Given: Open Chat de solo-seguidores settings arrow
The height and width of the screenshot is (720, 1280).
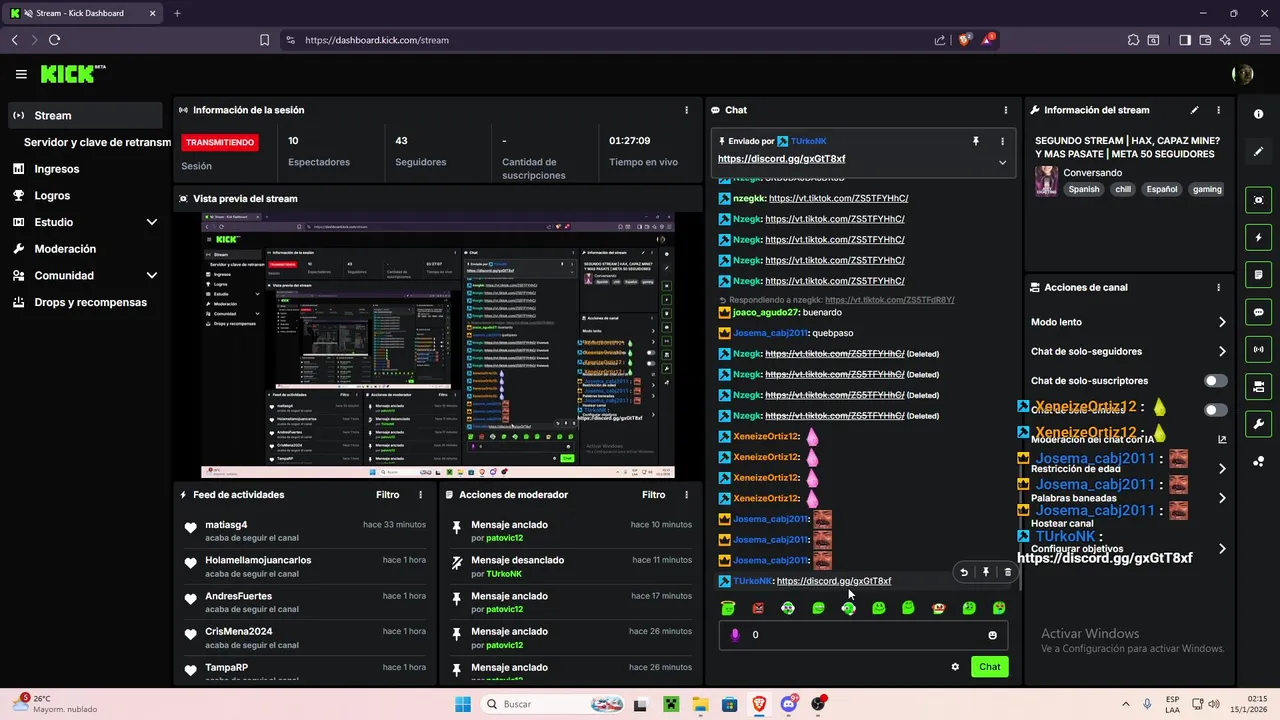Looking at the screenshot, I should pos(1222,351).
